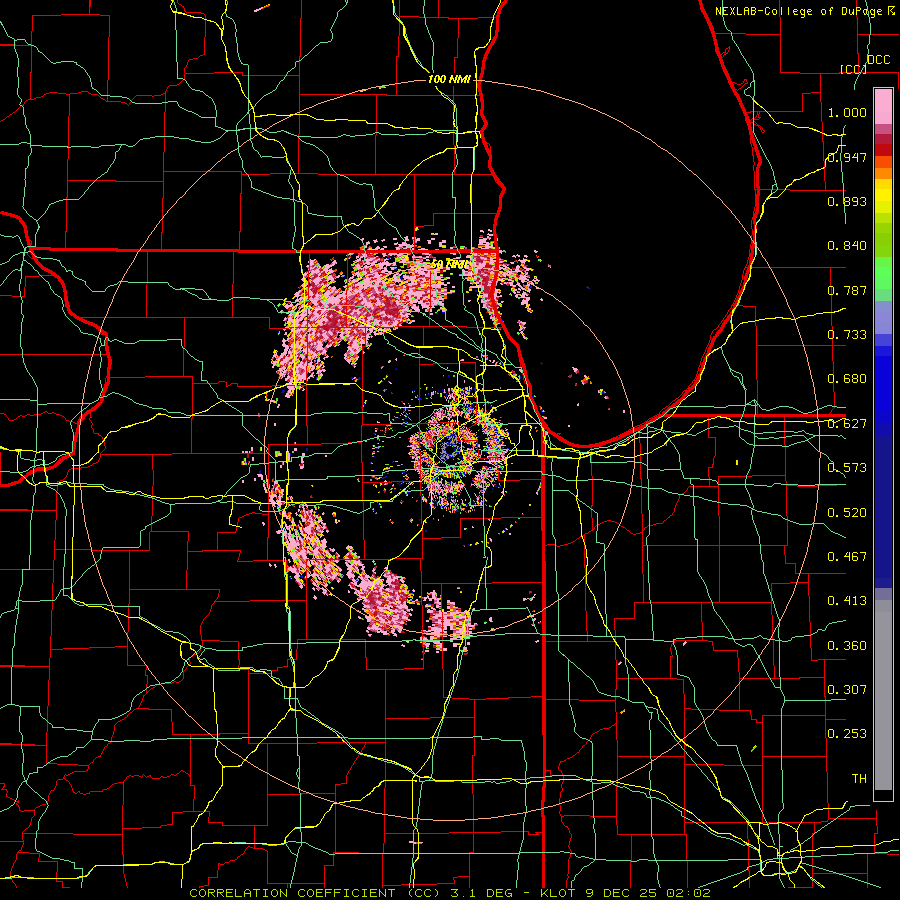Image resolution: width=900 pixels, height=900 pixels.
Task: Click the 0.787 scale value
Action: tap(847, 290)
